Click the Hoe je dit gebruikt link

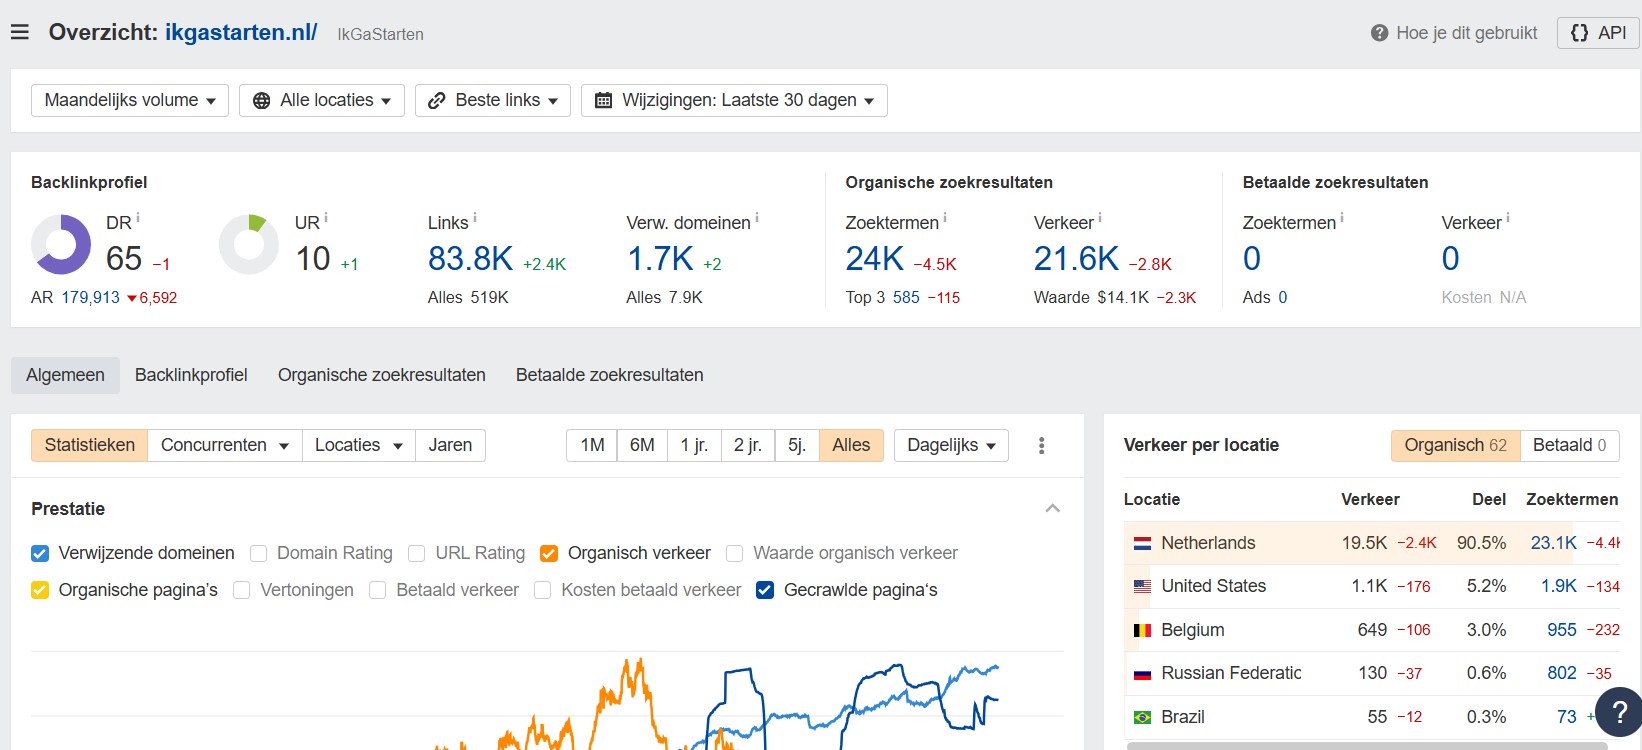click(x=1466, y=33)
